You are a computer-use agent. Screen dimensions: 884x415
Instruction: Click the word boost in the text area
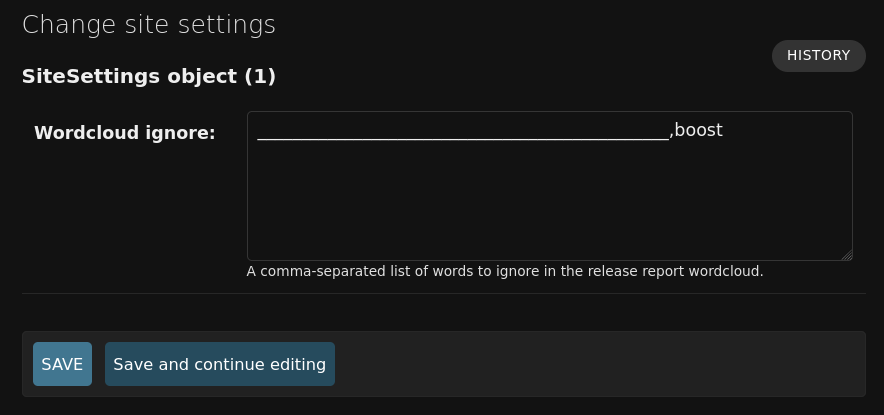(698, 131)
